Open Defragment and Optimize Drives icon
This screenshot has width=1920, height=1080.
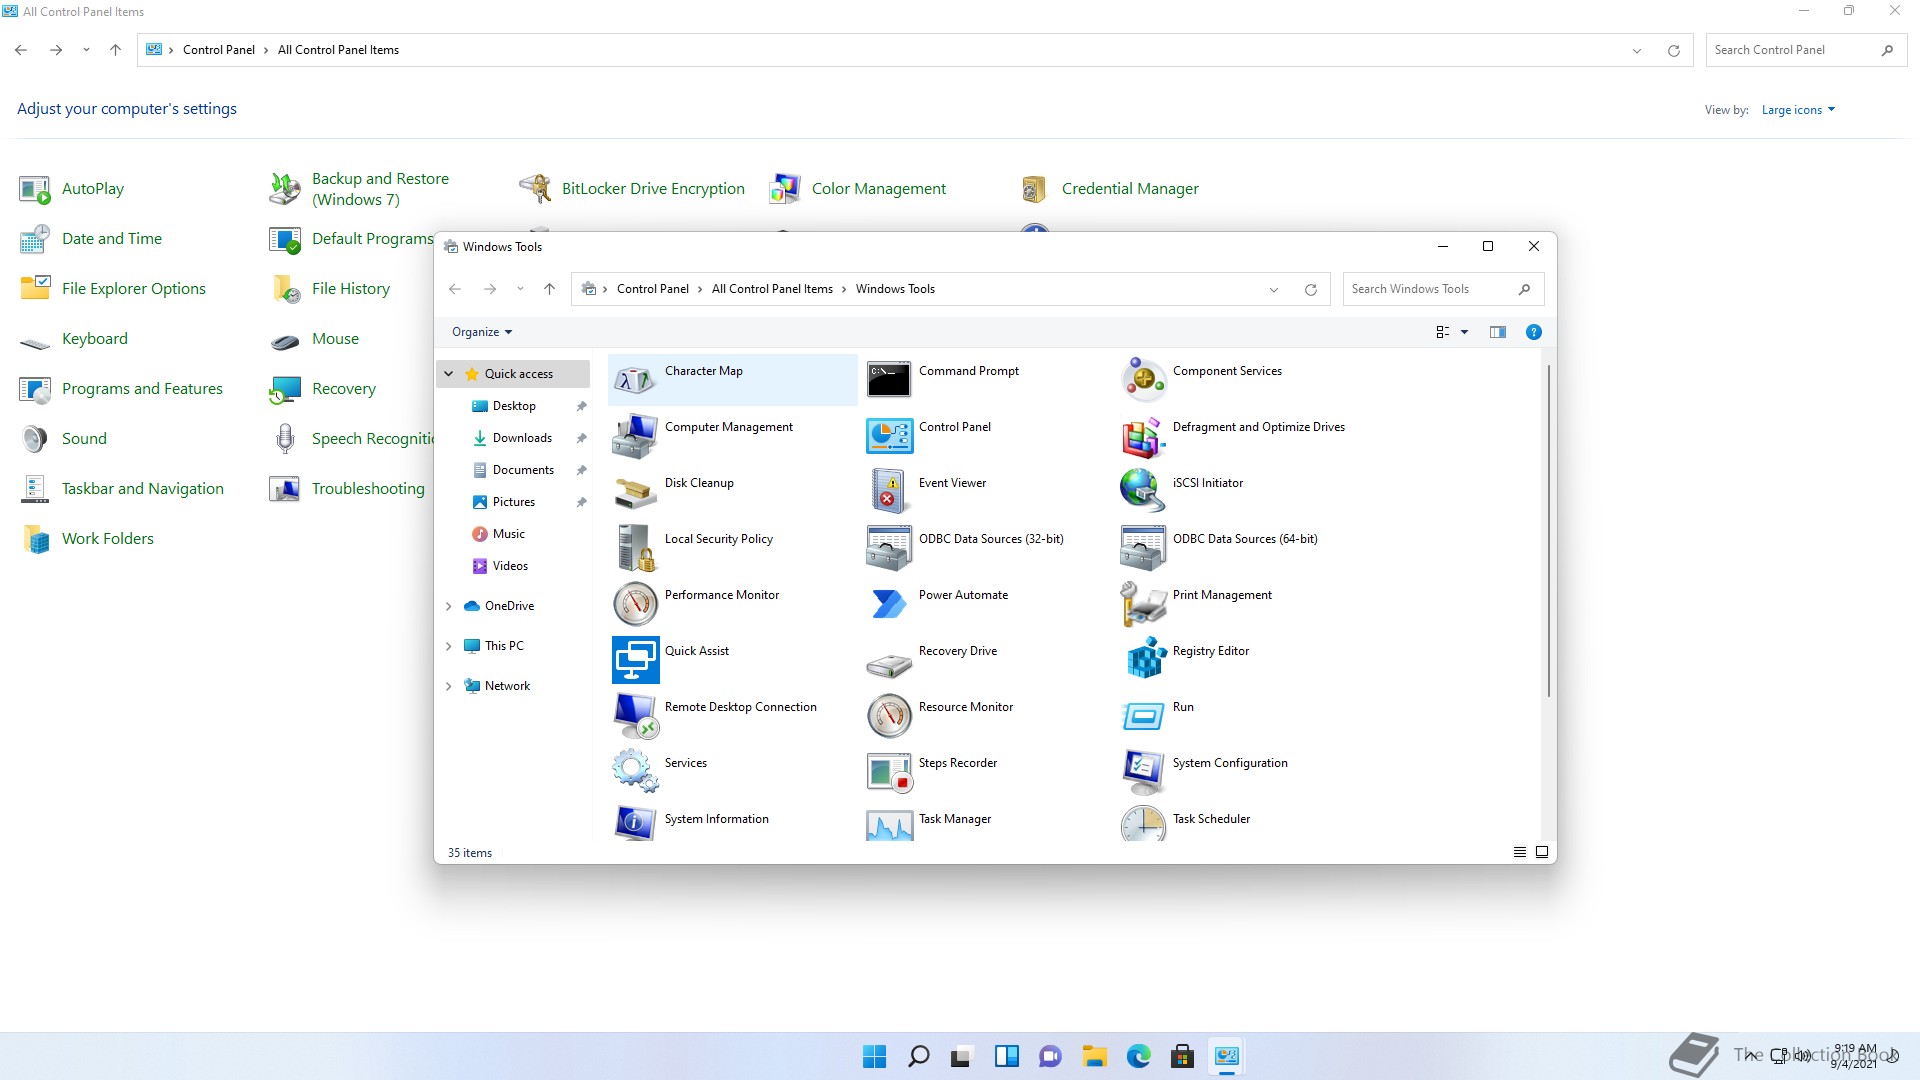point(1143,436)
